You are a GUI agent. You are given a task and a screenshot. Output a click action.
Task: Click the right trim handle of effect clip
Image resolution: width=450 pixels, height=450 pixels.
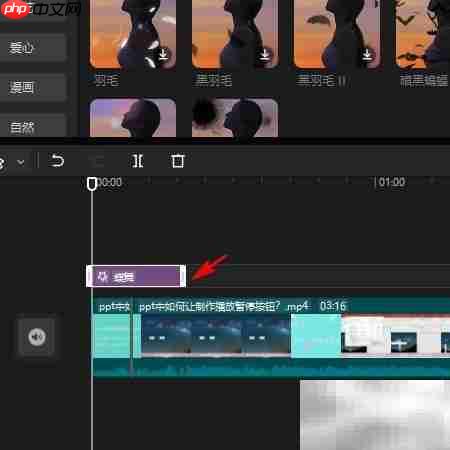point(183,276)
